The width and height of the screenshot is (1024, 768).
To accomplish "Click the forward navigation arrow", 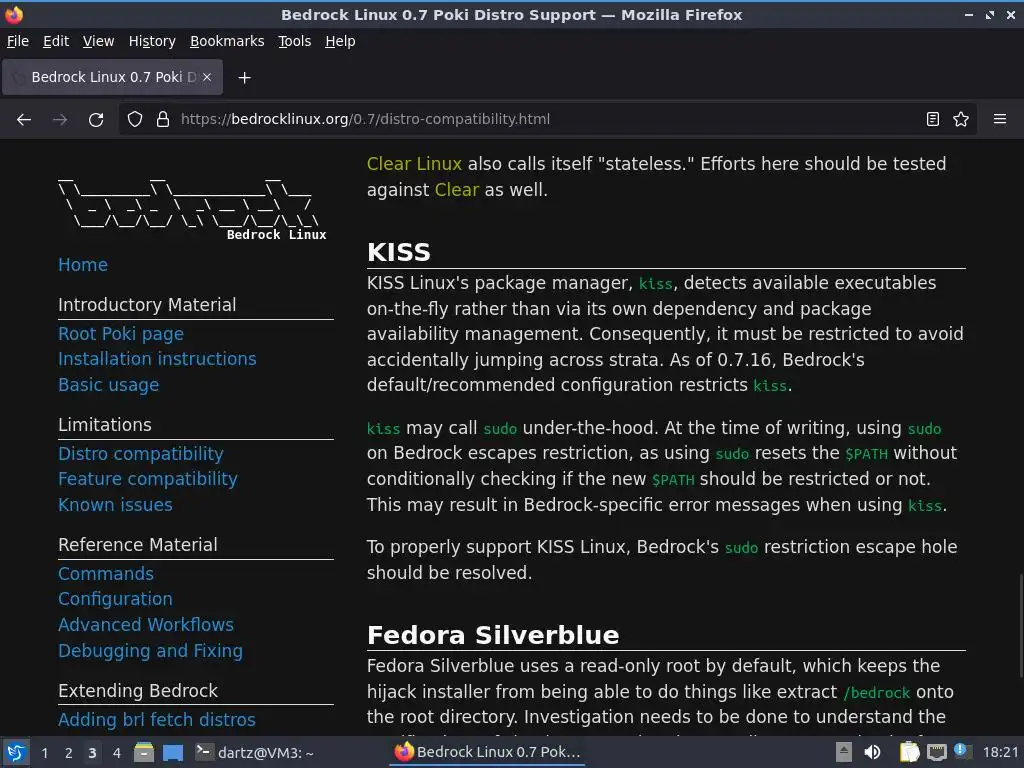I will coord(60,120).
